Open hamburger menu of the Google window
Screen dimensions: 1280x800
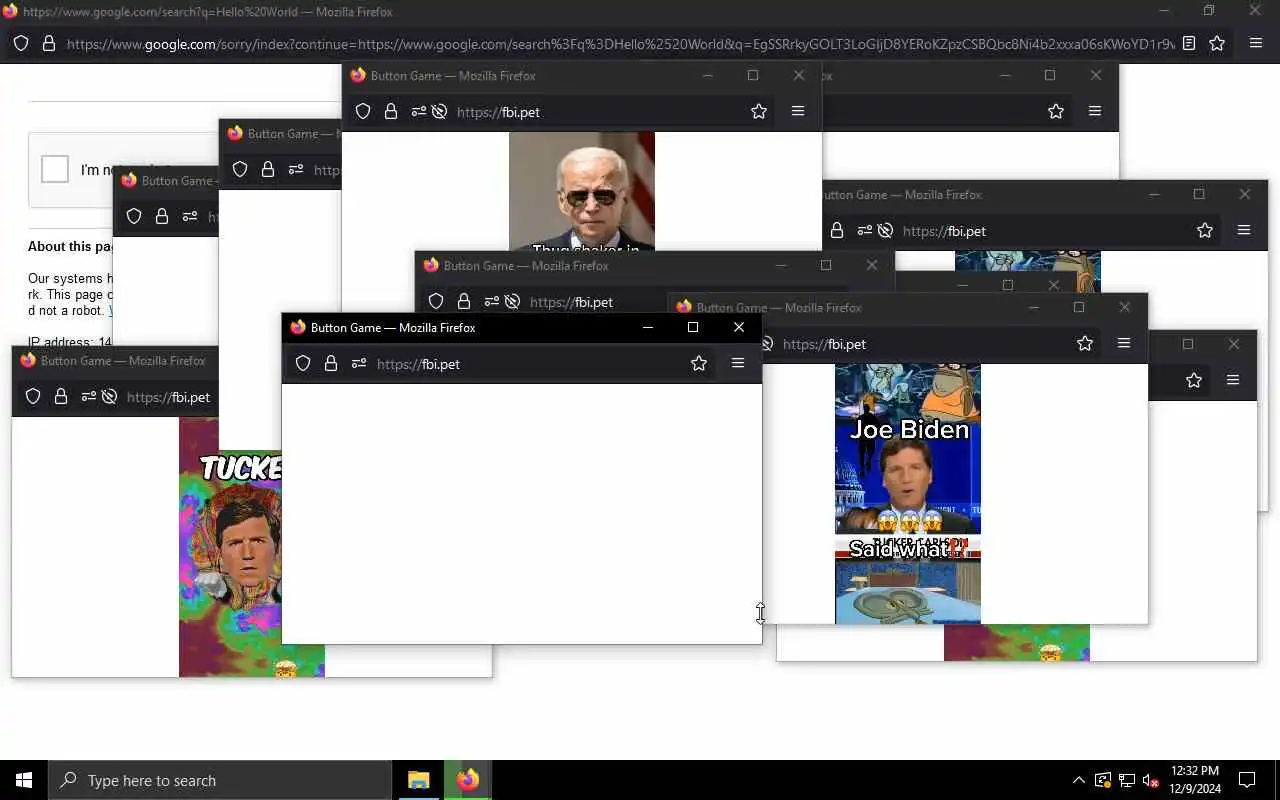(1256, 44)
